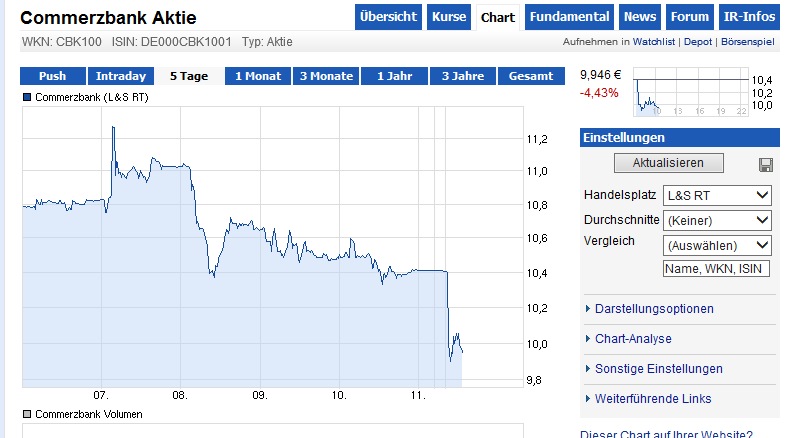Expand the Chart-Analyse section
Viewport: 794px width, 438px height.
tap(633, 338)
